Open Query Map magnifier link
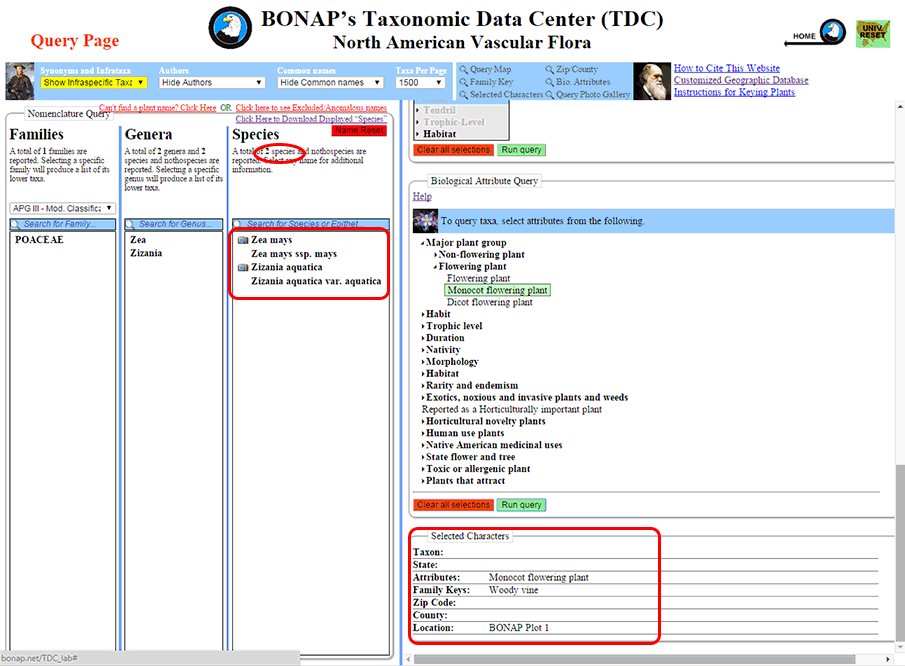This screenshot has height=666, width=905. point(485,69)
